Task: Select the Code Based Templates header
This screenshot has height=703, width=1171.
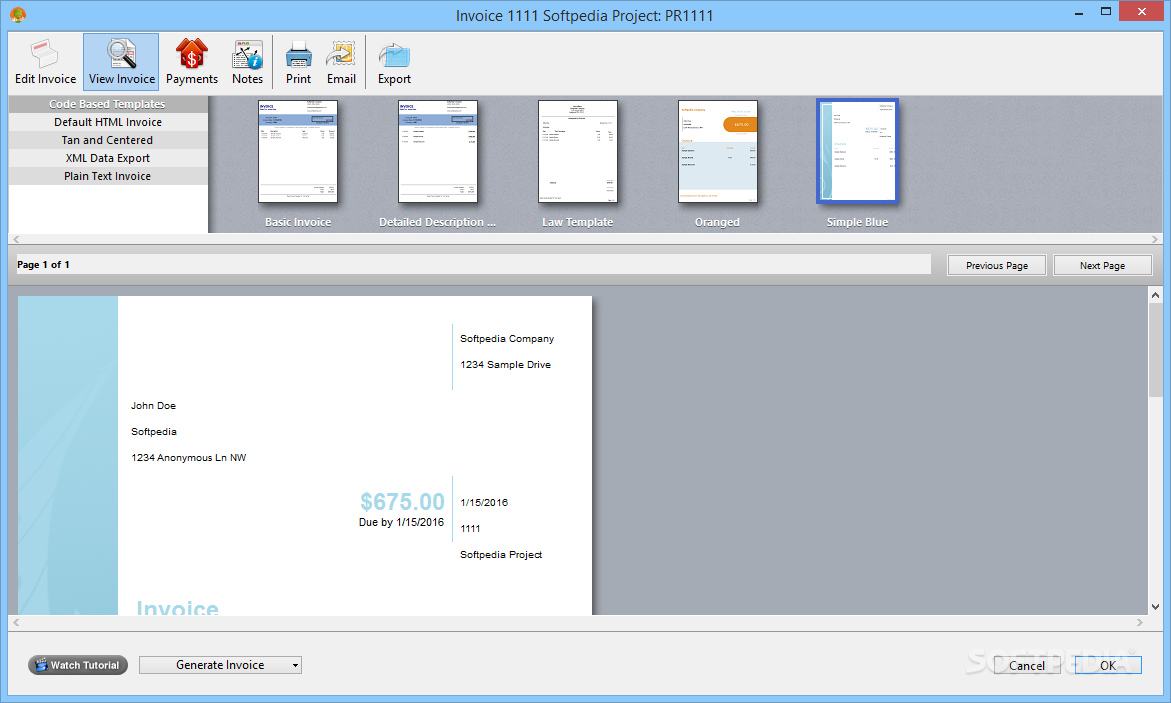Action: pos(108,104)
